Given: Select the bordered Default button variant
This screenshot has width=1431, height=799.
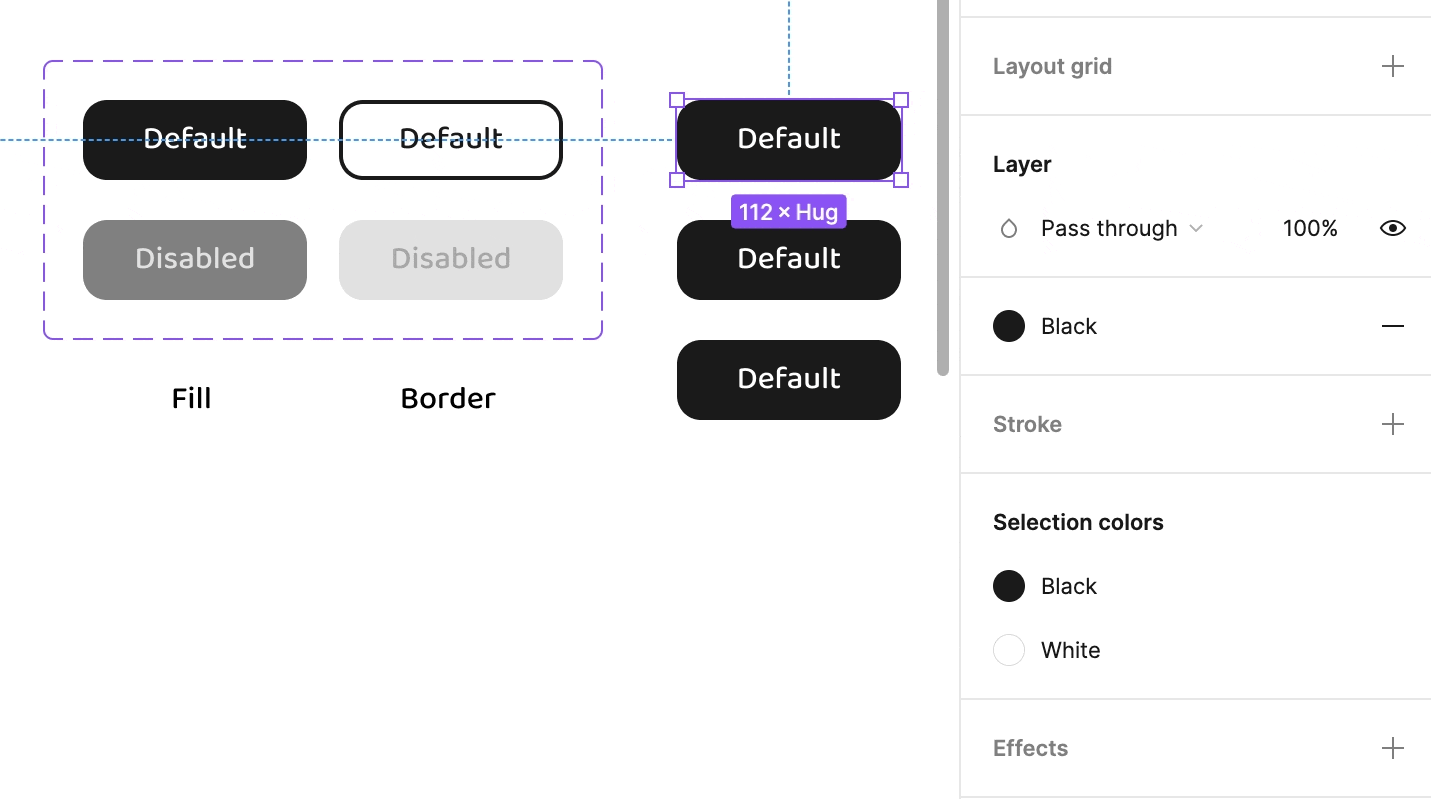Looking at the screenshot, I should tap(451, 140).
